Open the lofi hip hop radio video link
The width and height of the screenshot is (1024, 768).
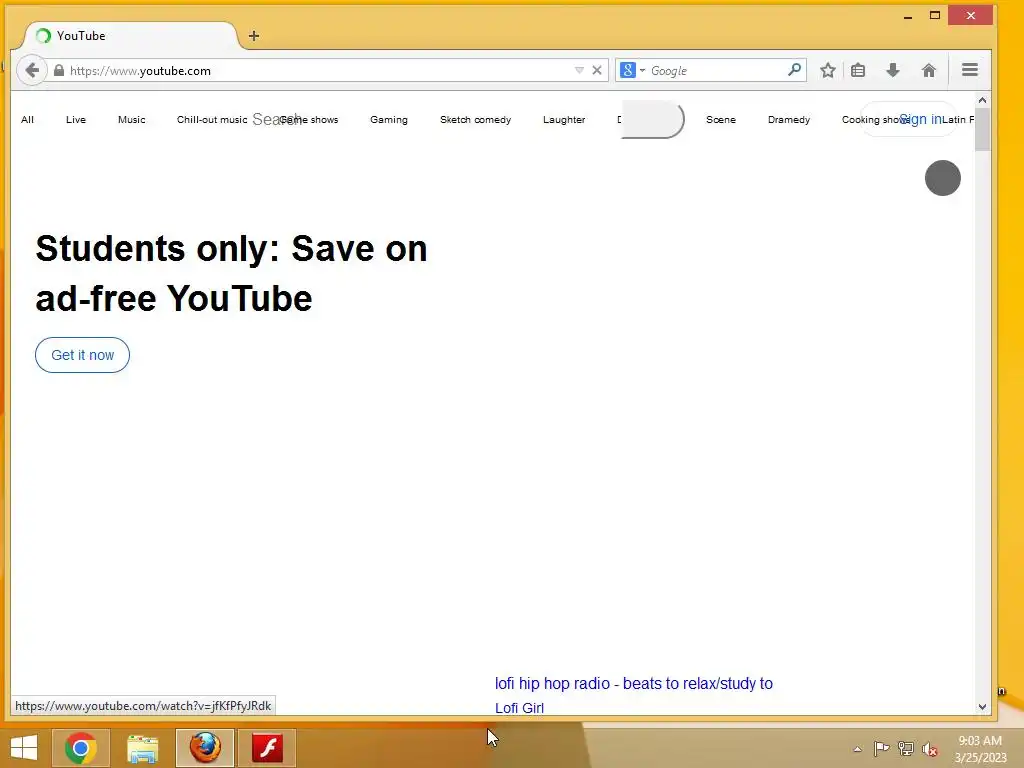pyautogui.click(x=633, y=684)
